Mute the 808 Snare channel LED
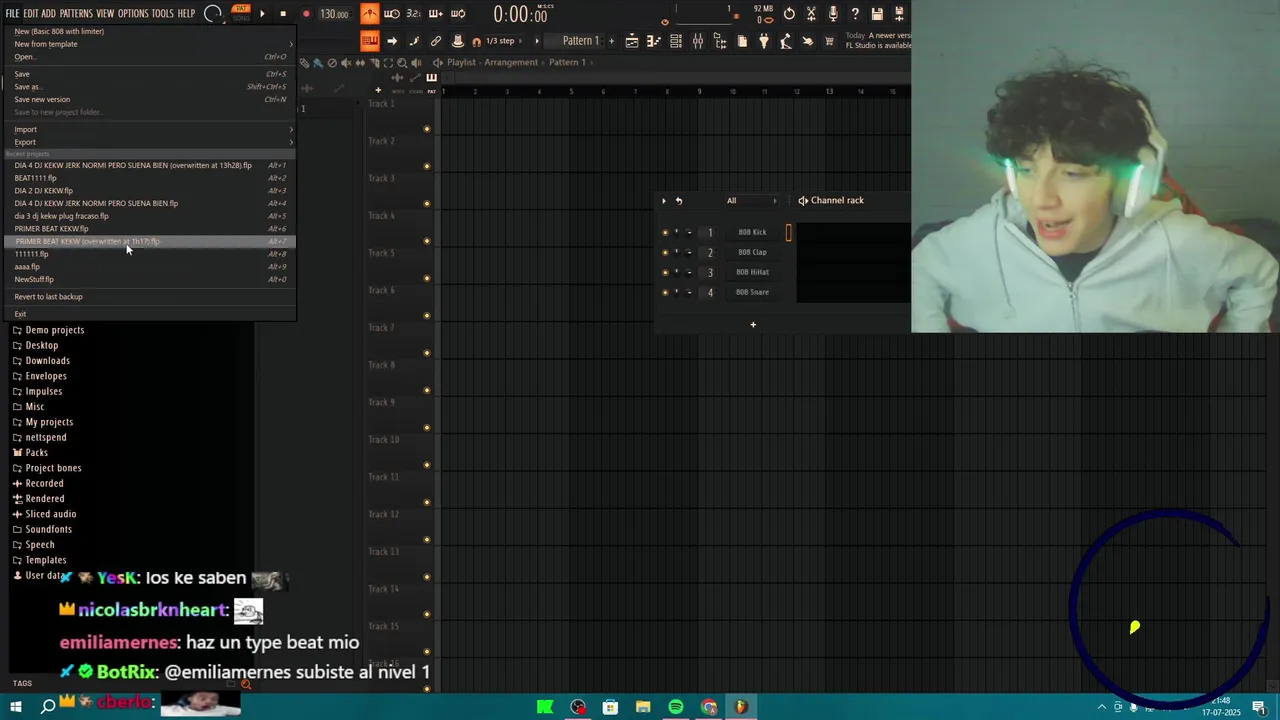Image resolution: width=1280 pixels, height=720 pixels. pyautogui.click(x=665, y=293)
